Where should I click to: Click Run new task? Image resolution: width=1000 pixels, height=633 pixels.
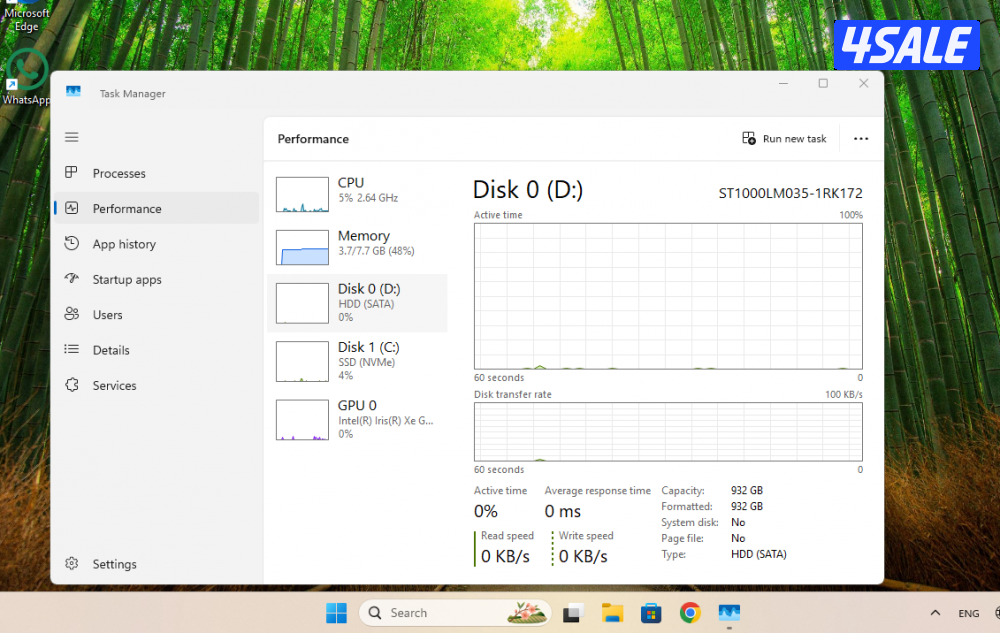pos(784,139)
